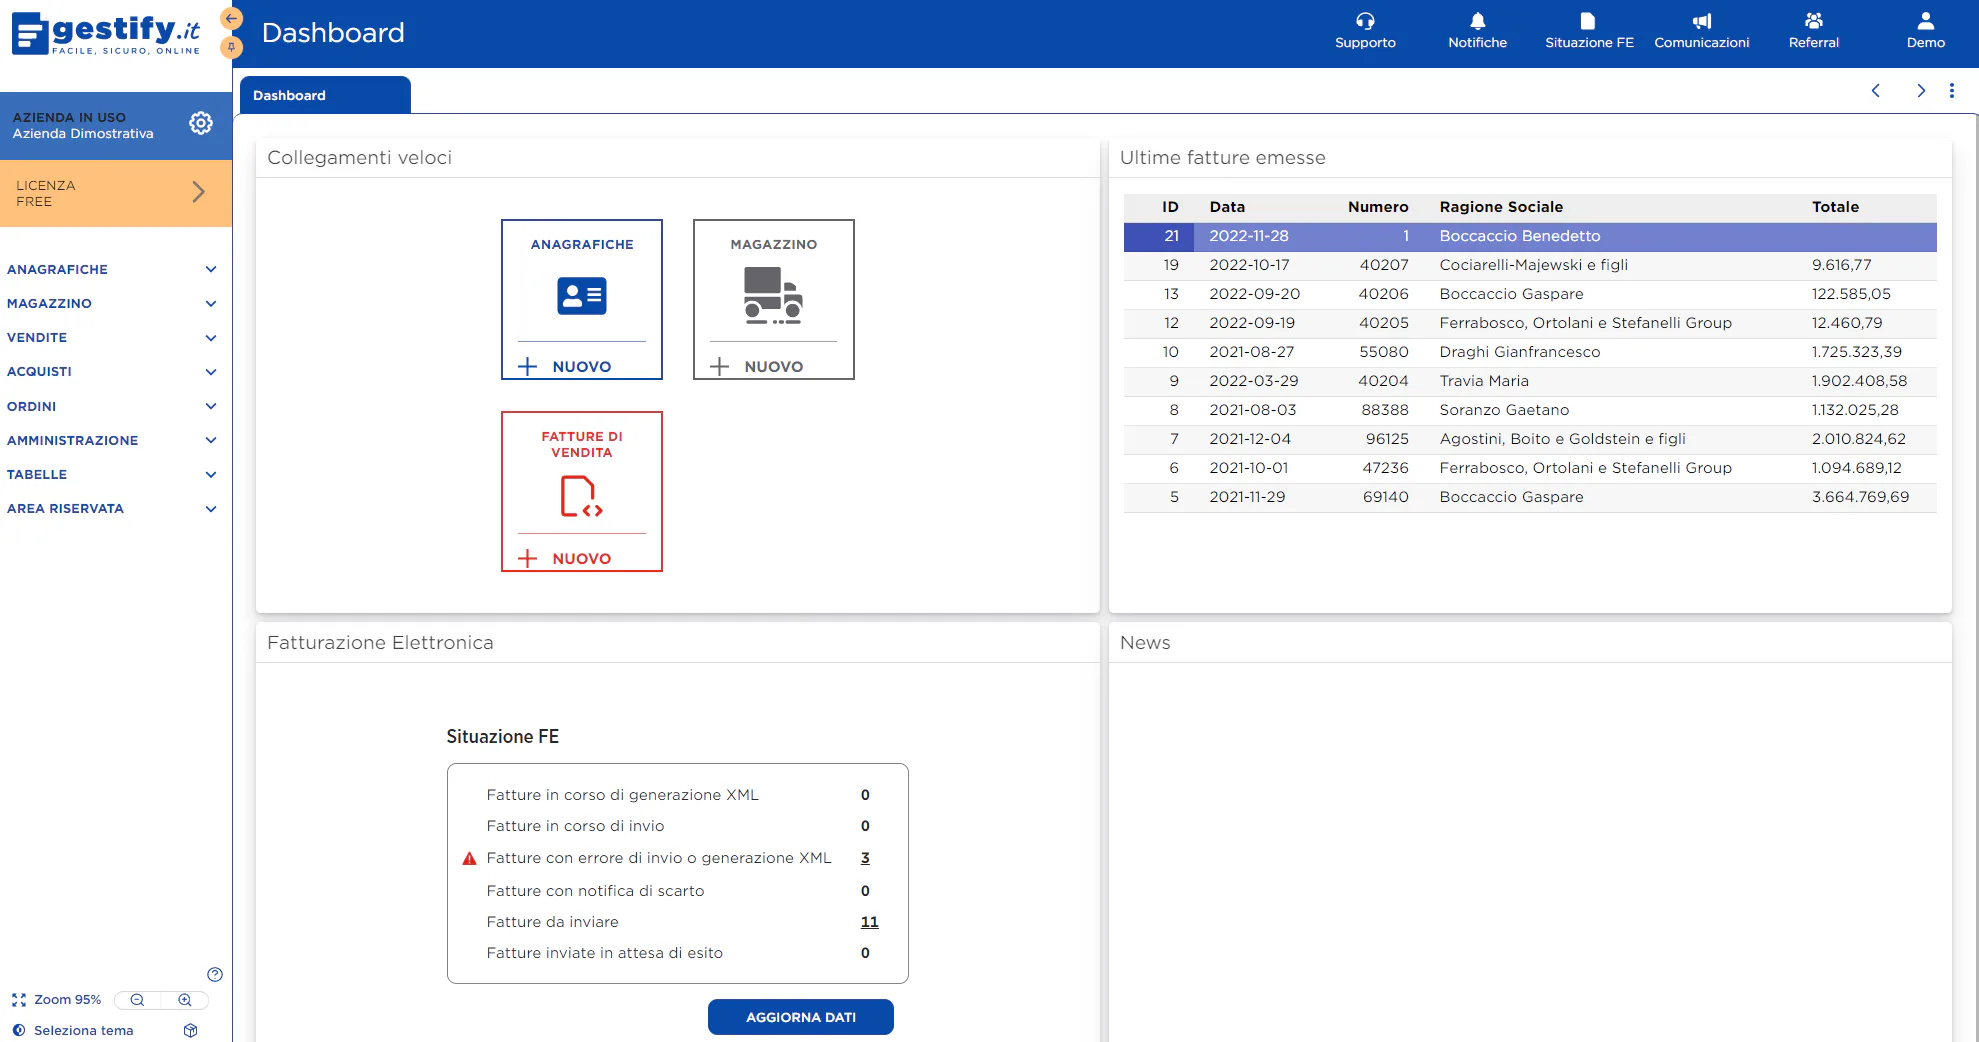Screen dimensions: 1979x1042
Task: Open the 3 invoices with errors link
Action: pos(865,858)
